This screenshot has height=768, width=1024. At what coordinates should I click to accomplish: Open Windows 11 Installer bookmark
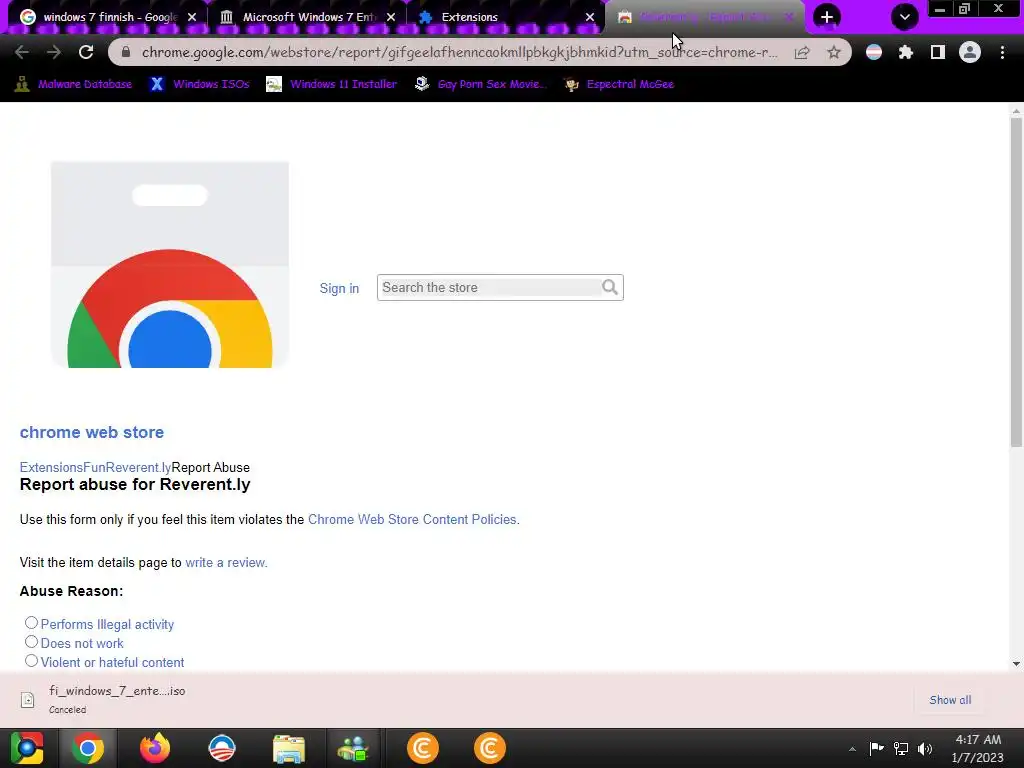(x=332, y=84)
